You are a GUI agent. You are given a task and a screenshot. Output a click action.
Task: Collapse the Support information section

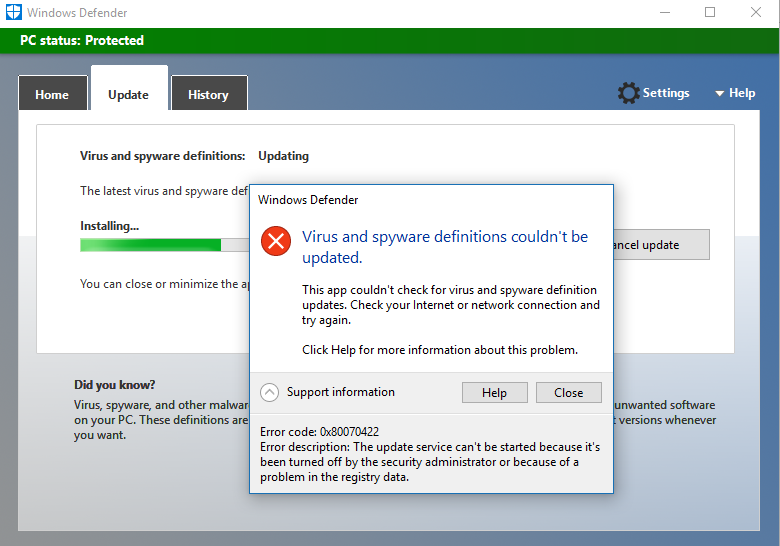coord(269,392)
